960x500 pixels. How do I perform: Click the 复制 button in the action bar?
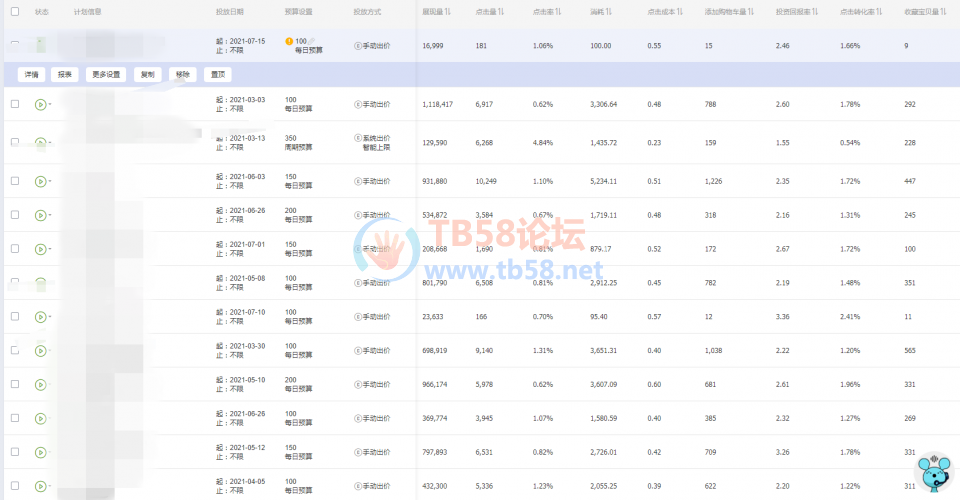[148, 75]
